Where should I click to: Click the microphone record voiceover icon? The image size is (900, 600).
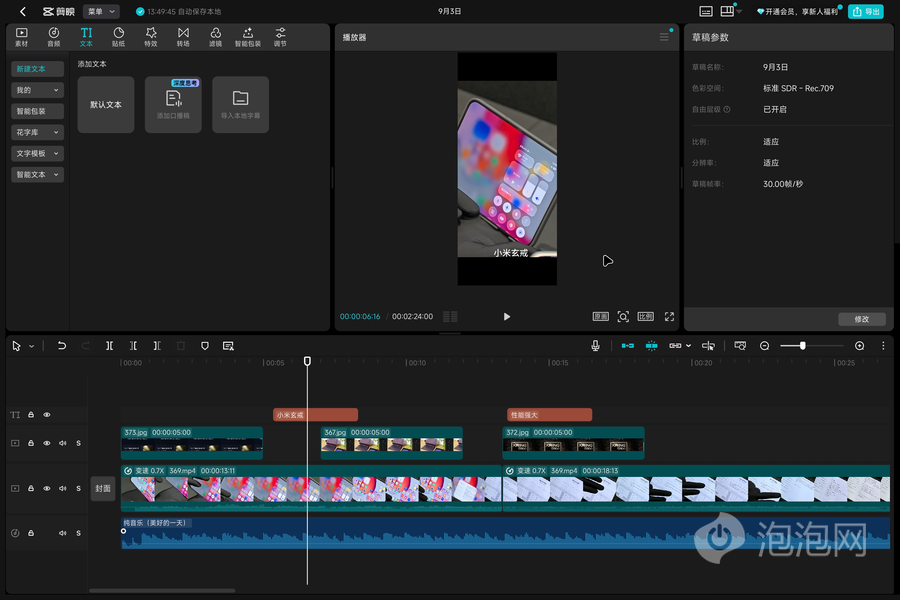coord(595,346)
